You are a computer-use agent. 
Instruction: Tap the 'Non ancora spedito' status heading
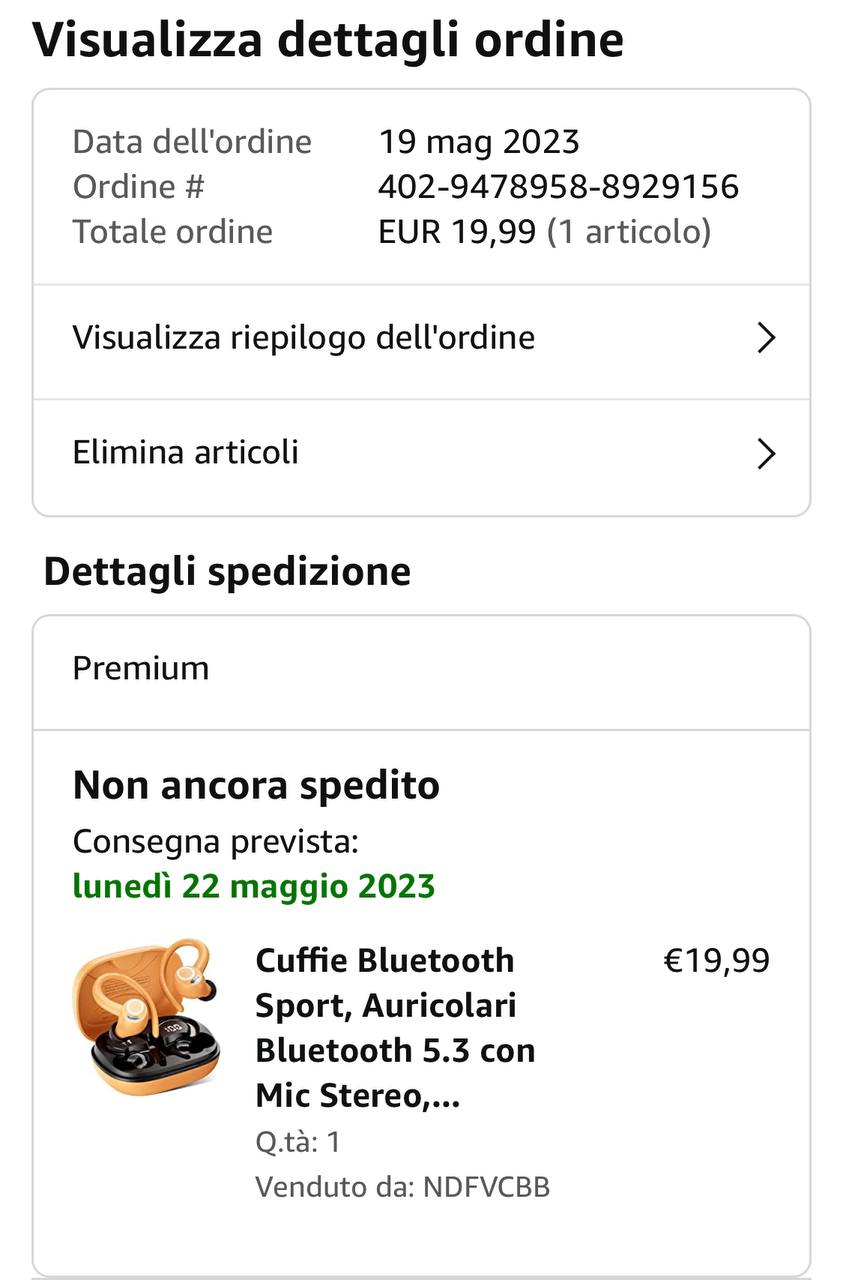coord(256,786)
